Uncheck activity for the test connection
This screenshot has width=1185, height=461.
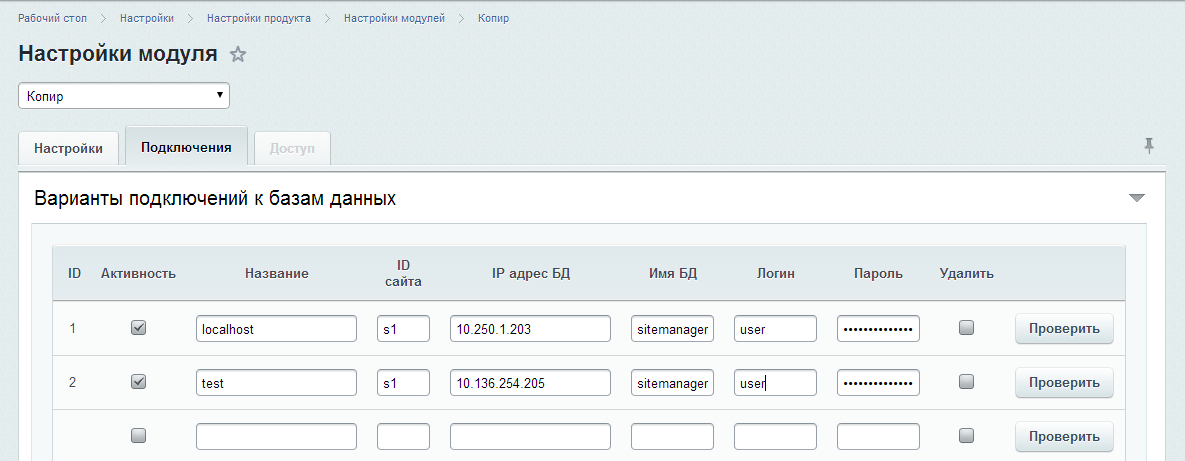point(139,382)
